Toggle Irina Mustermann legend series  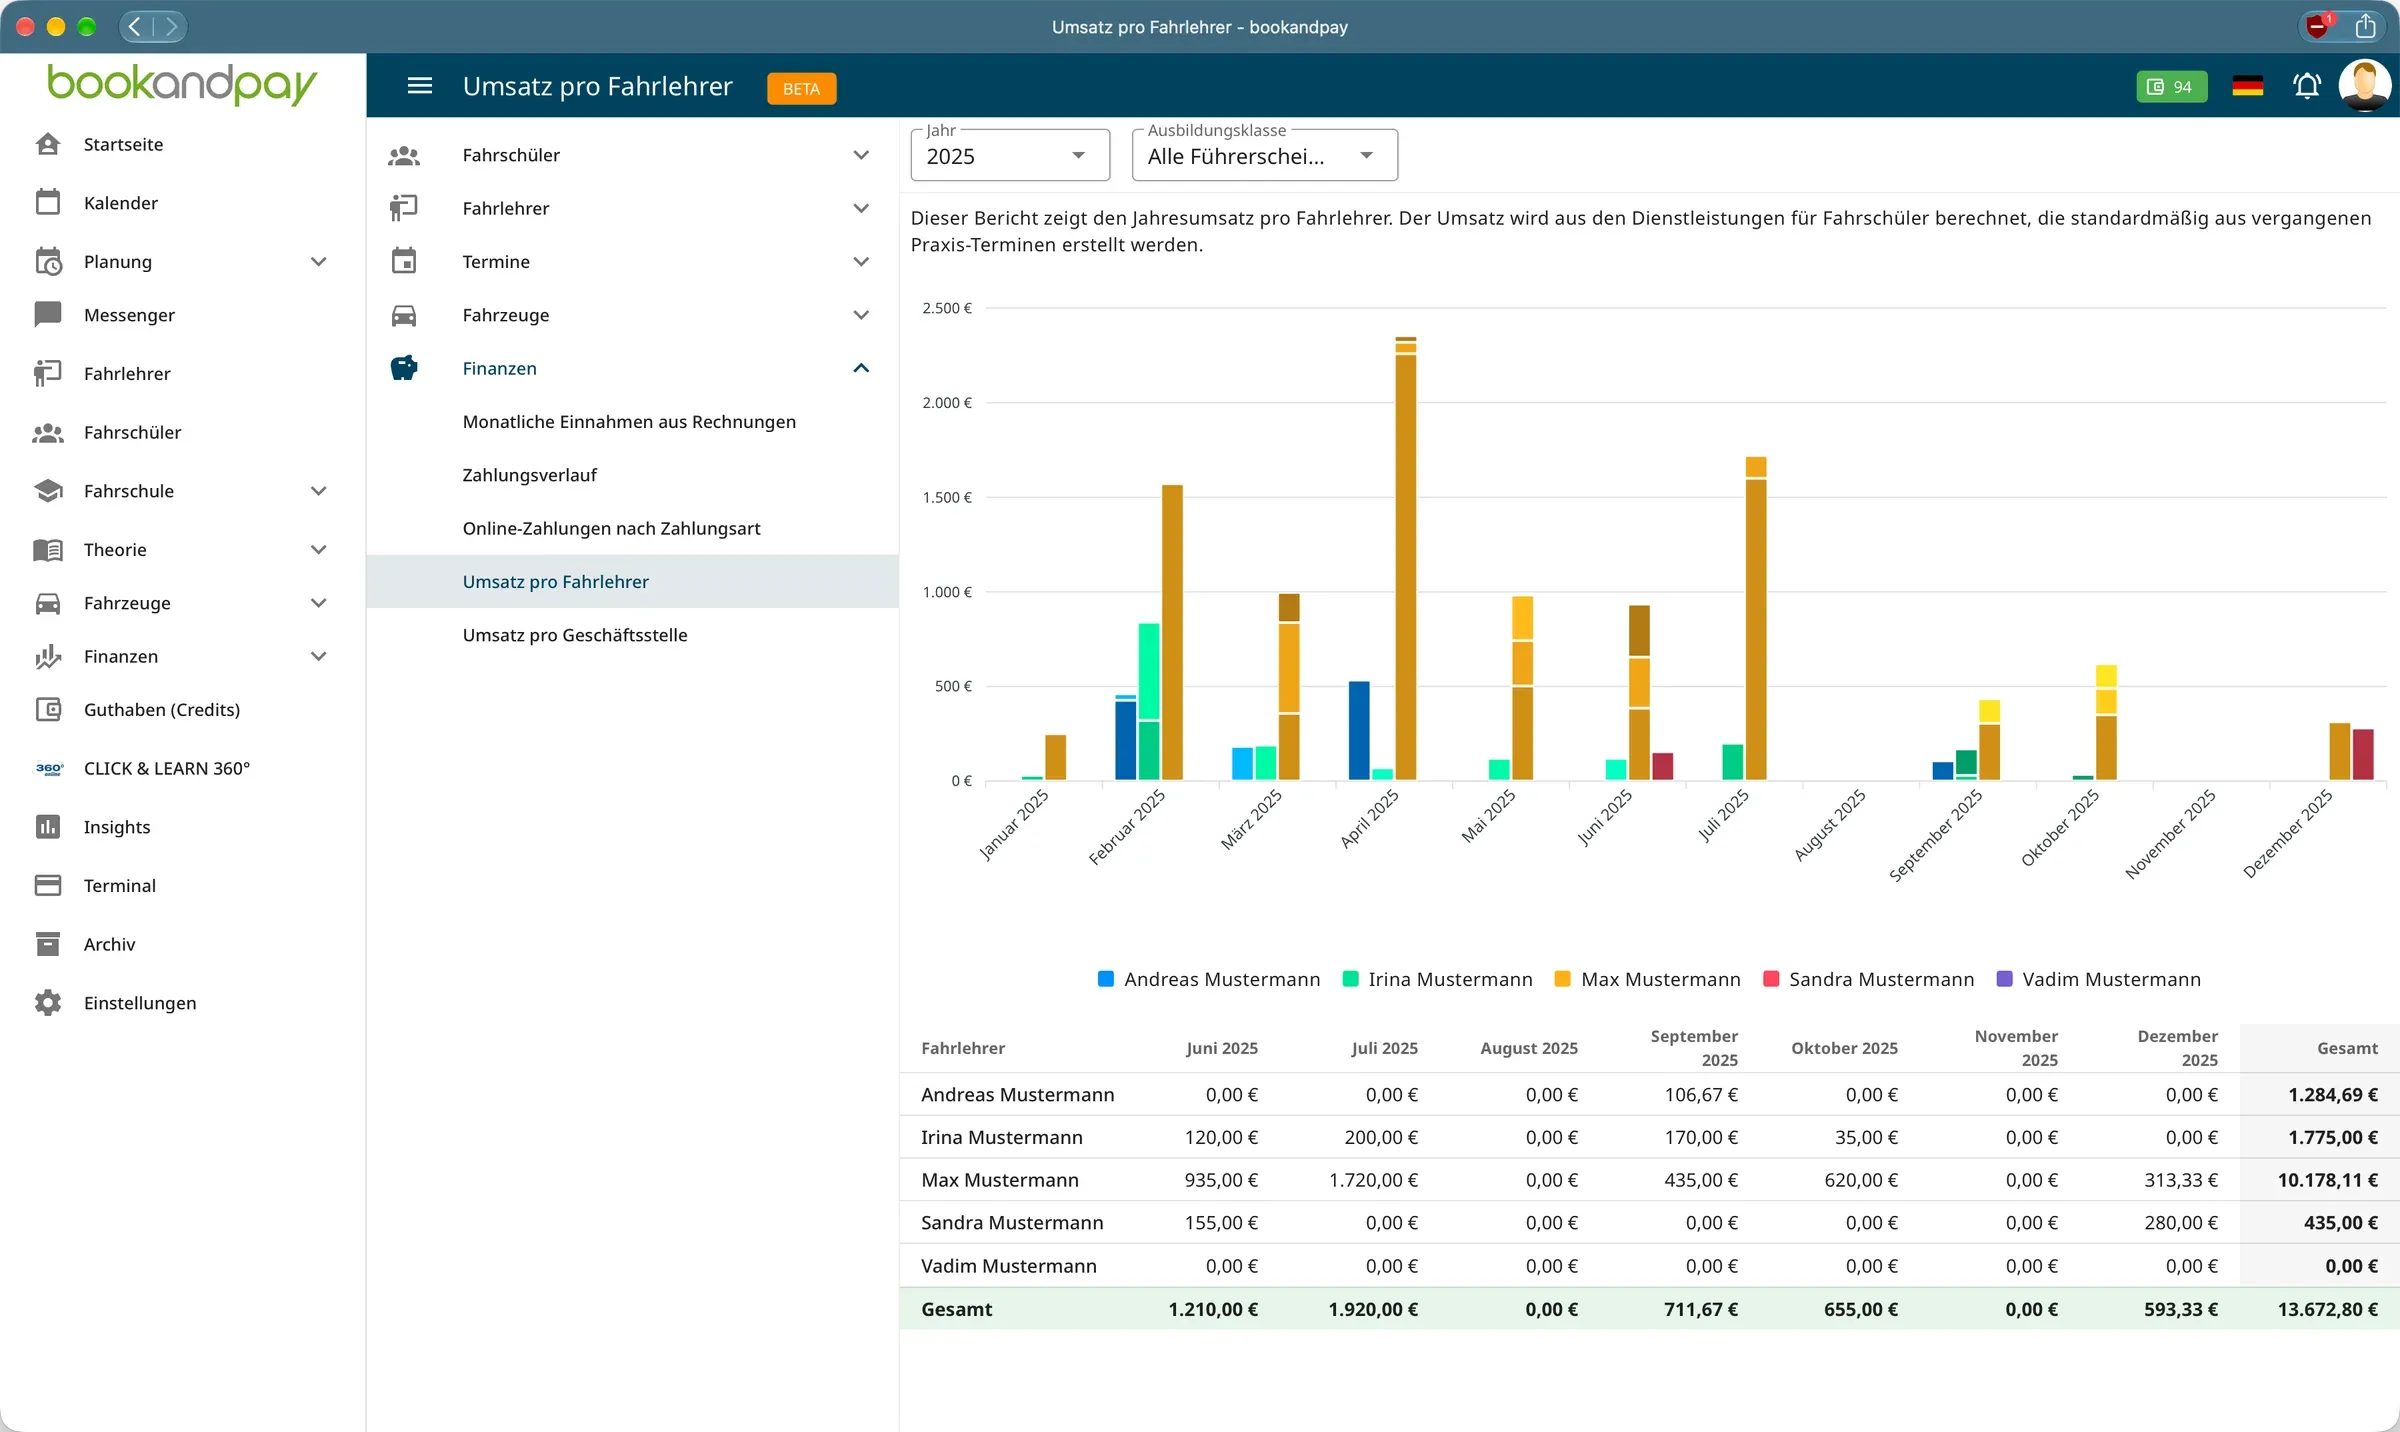1437,979
